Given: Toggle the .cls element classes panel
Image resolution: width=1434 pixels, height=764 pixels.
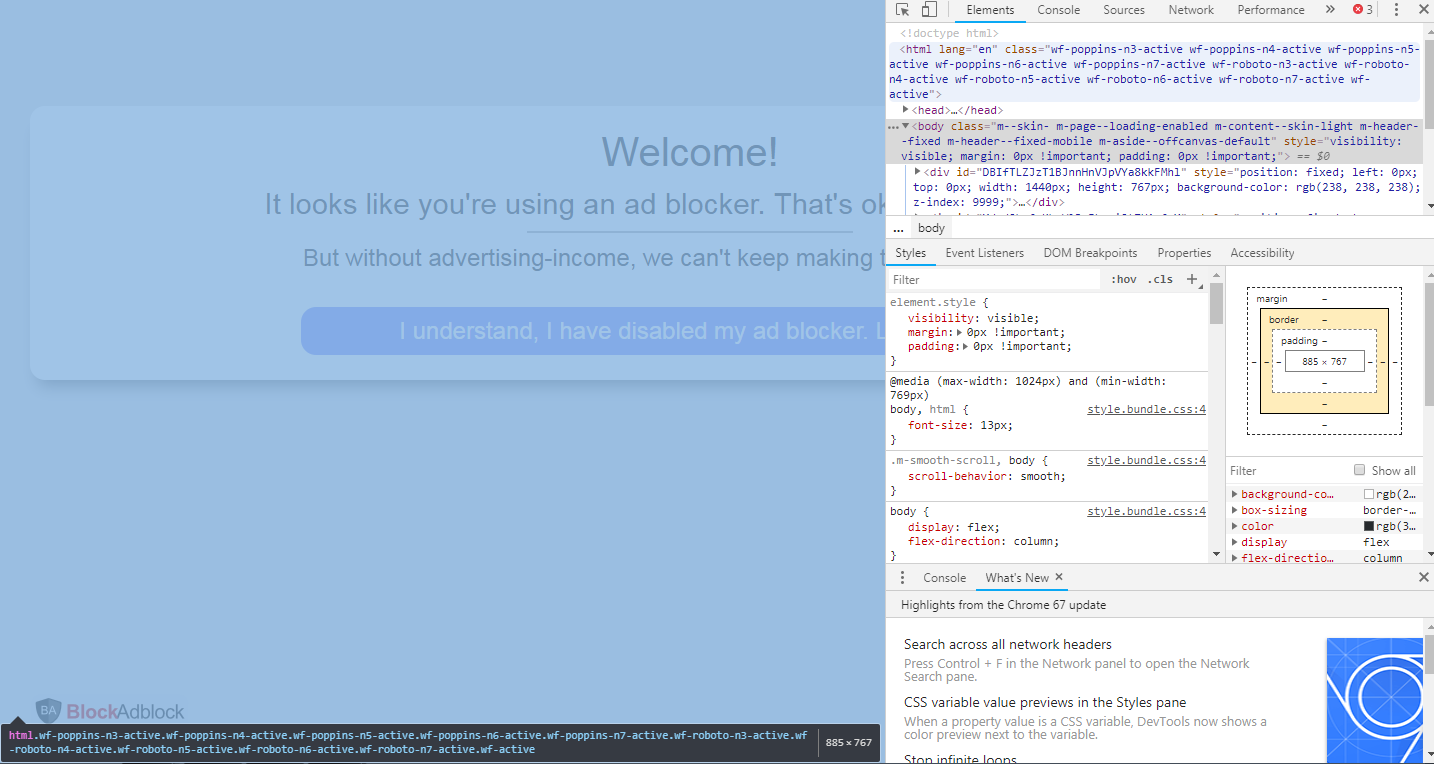Looking at the screenshot, I should [x=1160, y=280].
